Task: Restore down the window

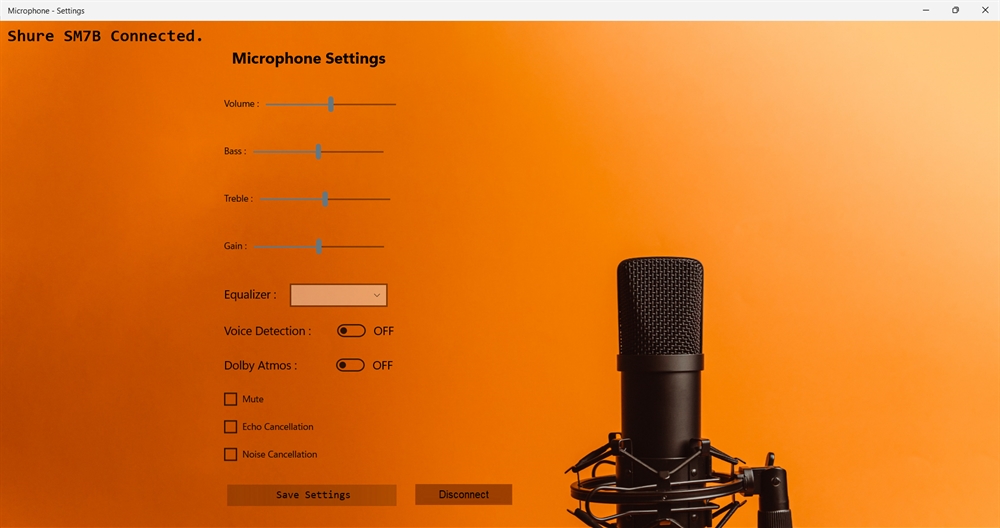Action: (955, 10)
